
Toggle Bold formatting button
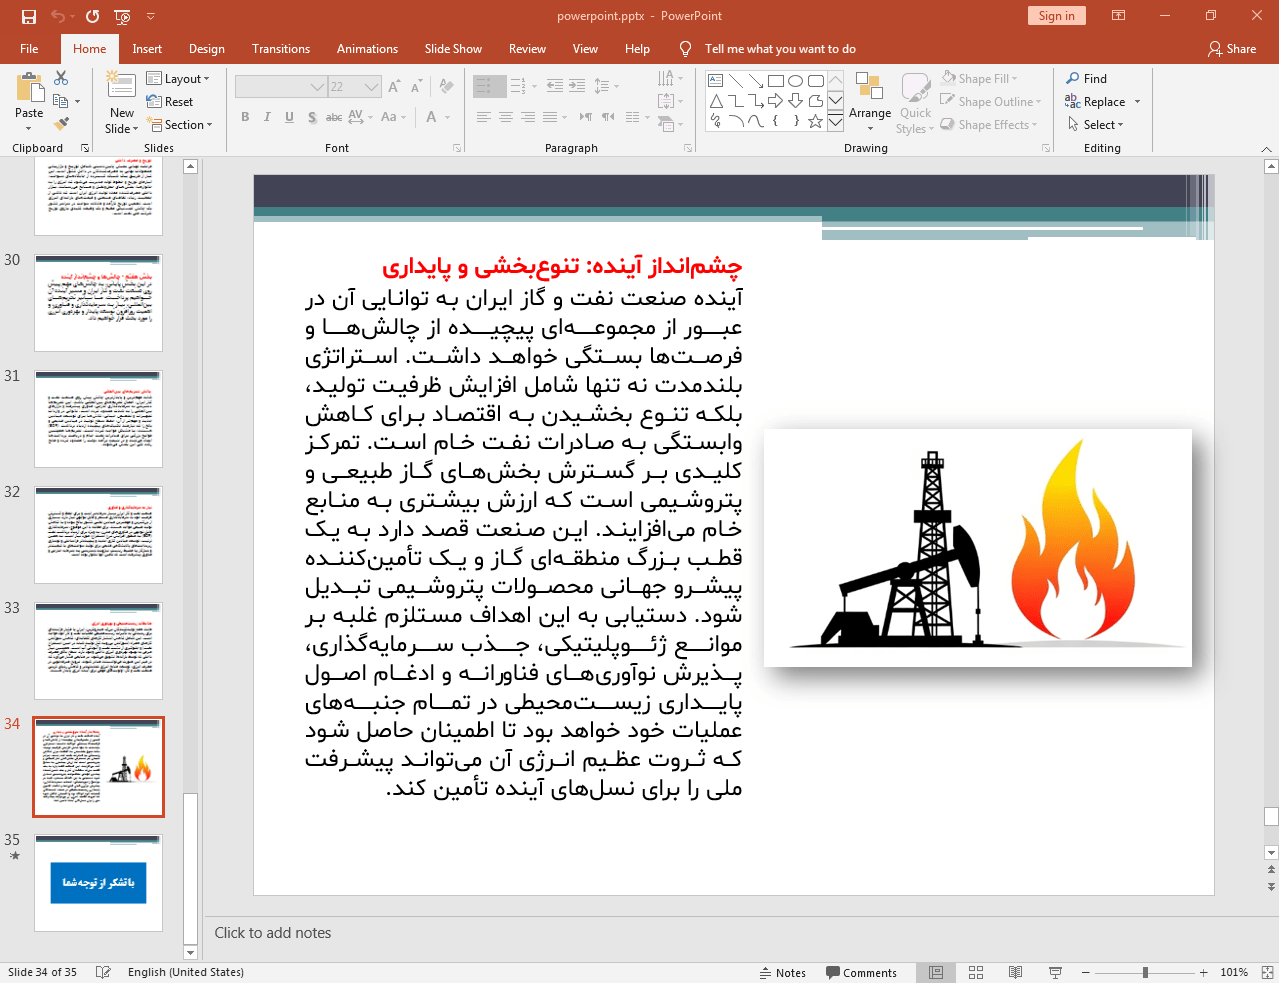pyautogui.click(x=245, y=117)
